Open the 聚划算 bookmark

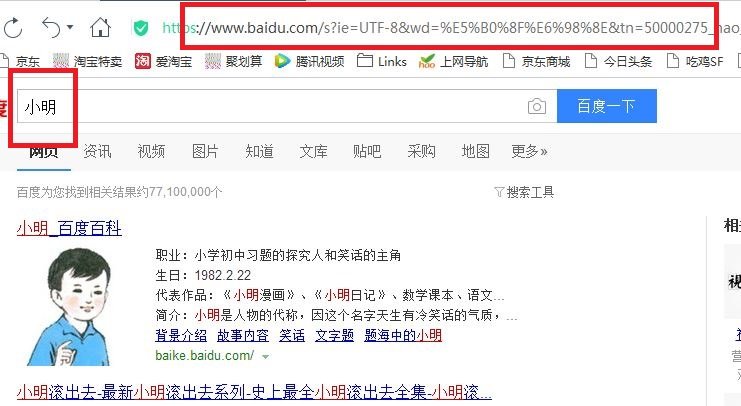pyautogui.click(x=233, y=61)
